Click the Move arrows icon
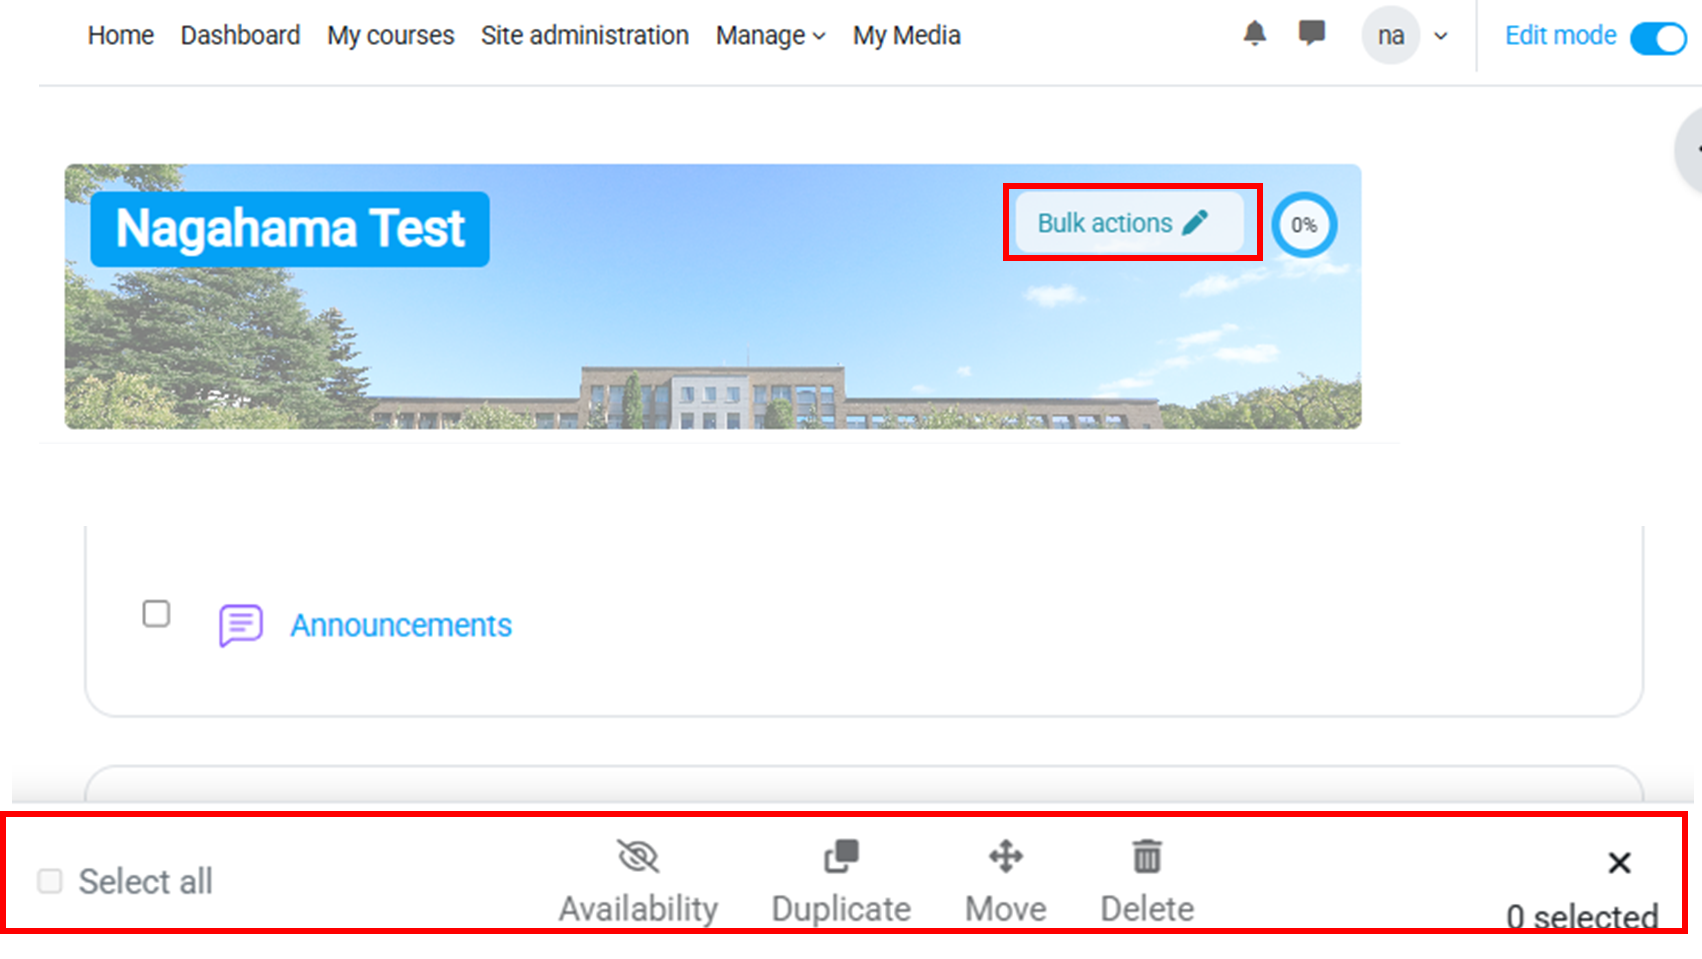This screenshot has height=959, width=1702. (1005, 857)
